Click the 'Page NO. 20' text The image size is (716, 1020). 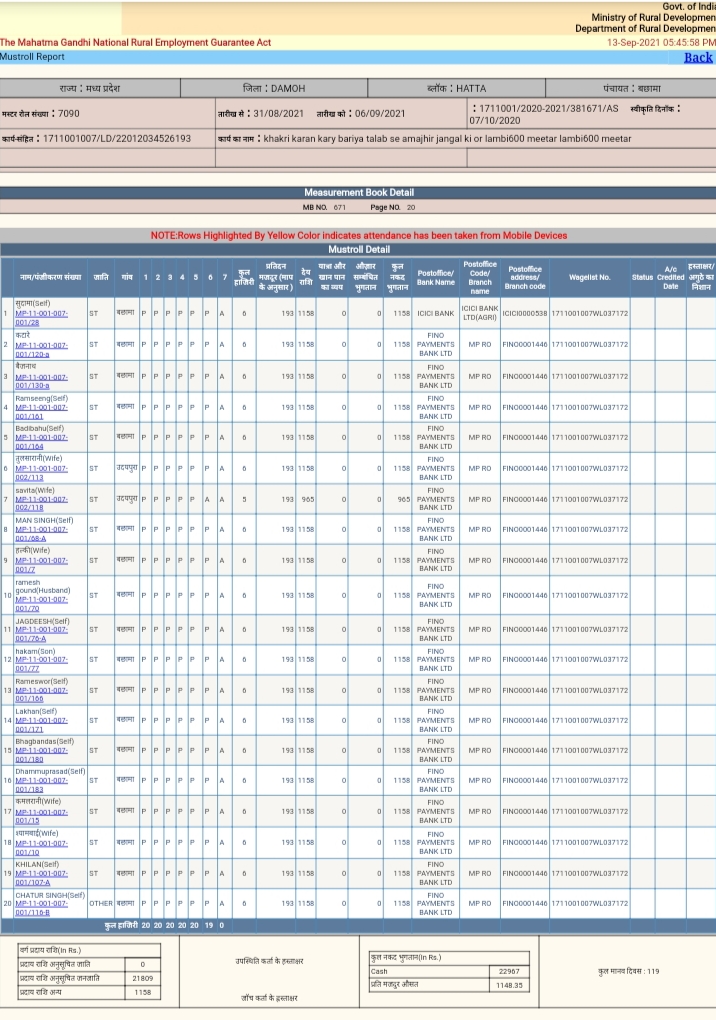pos(392,208)
